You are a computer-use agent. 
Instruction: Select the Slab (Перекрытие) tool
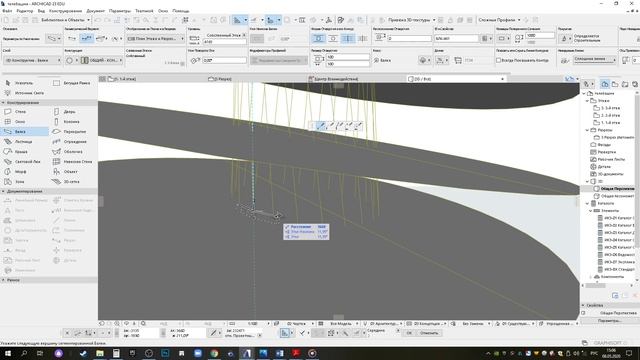click(70, 131)
